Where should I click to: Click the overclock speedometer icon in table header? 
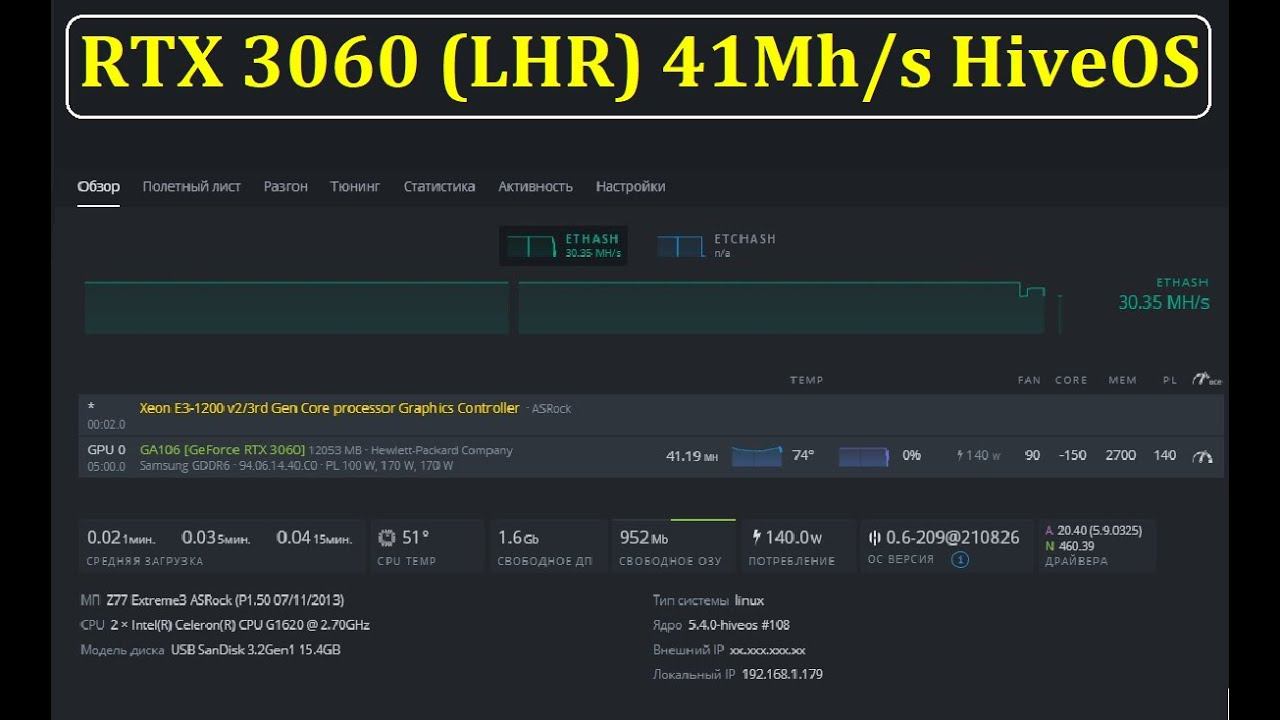[x=1206, y=380]
